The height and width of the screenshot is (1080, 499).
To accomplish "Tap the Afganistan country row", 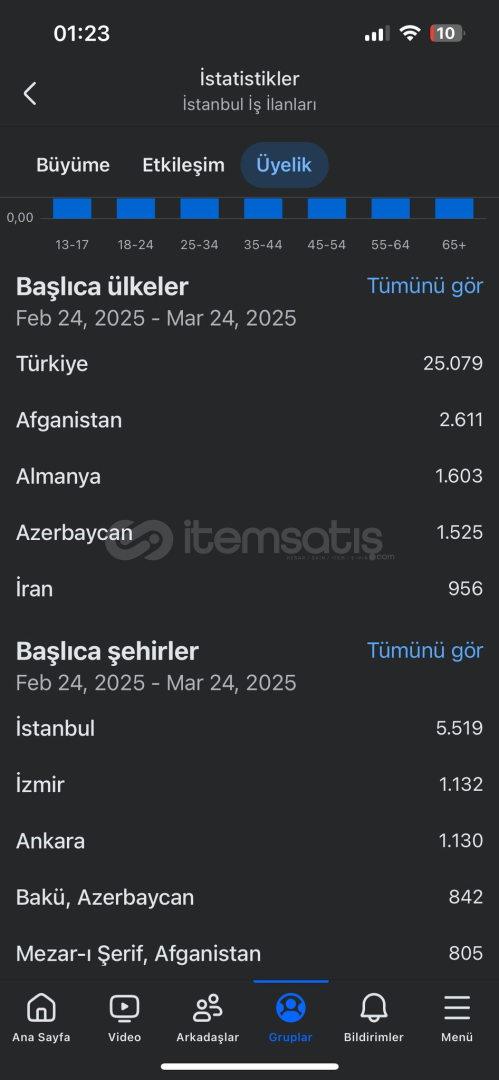I will pos(250,420).
